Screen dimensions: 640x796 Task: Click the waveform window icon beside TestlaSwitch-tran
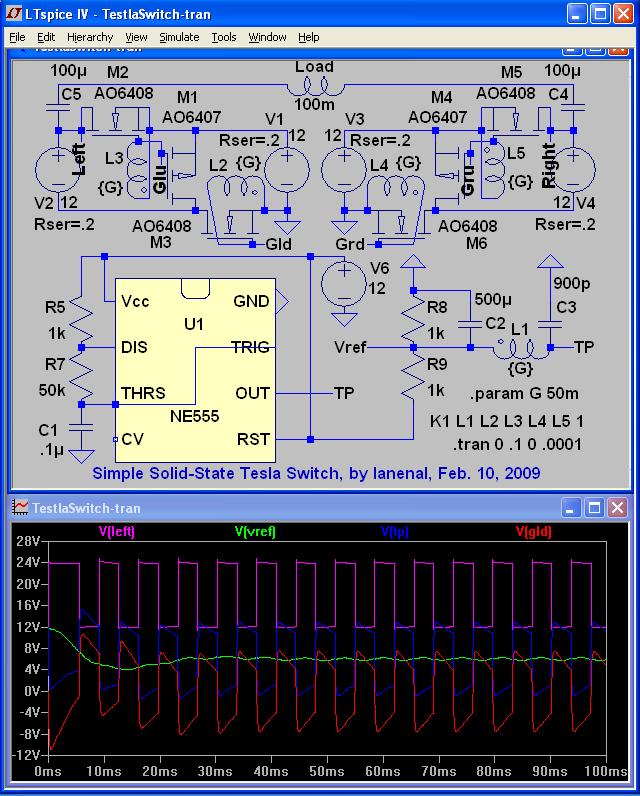coord(20,507)
